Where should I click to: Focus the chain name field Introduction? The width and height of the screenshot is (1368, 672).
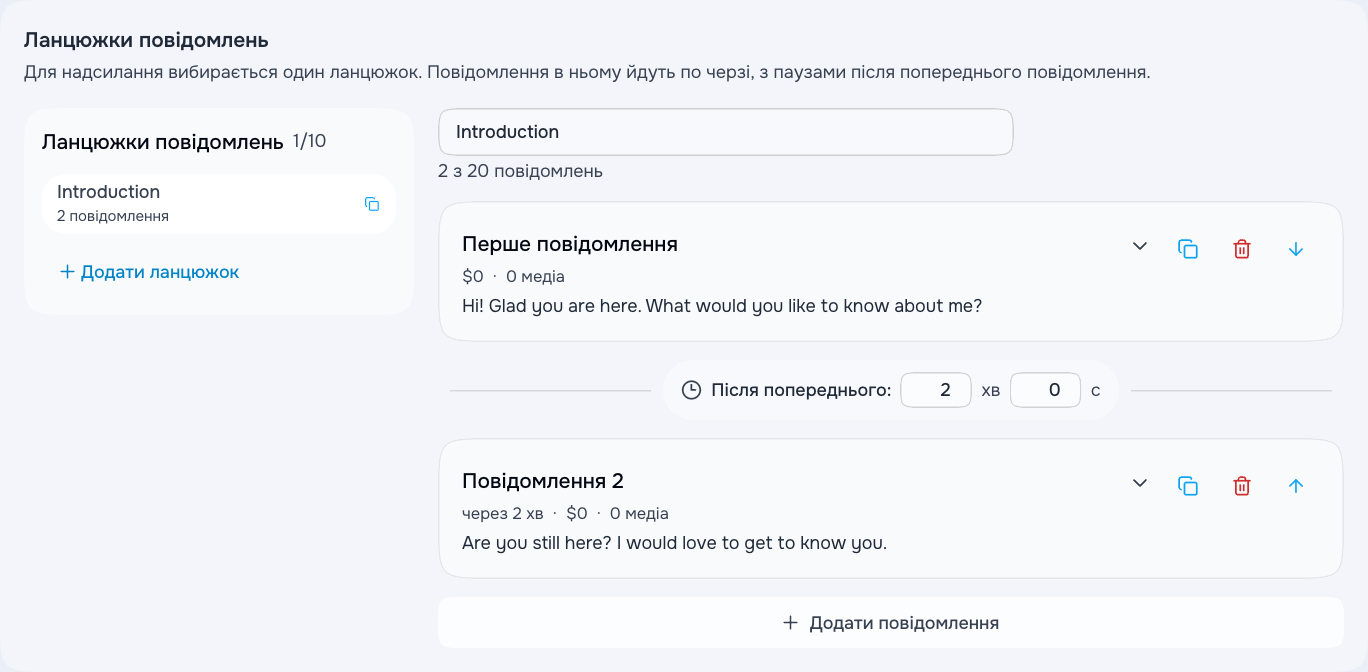(726, 132)
